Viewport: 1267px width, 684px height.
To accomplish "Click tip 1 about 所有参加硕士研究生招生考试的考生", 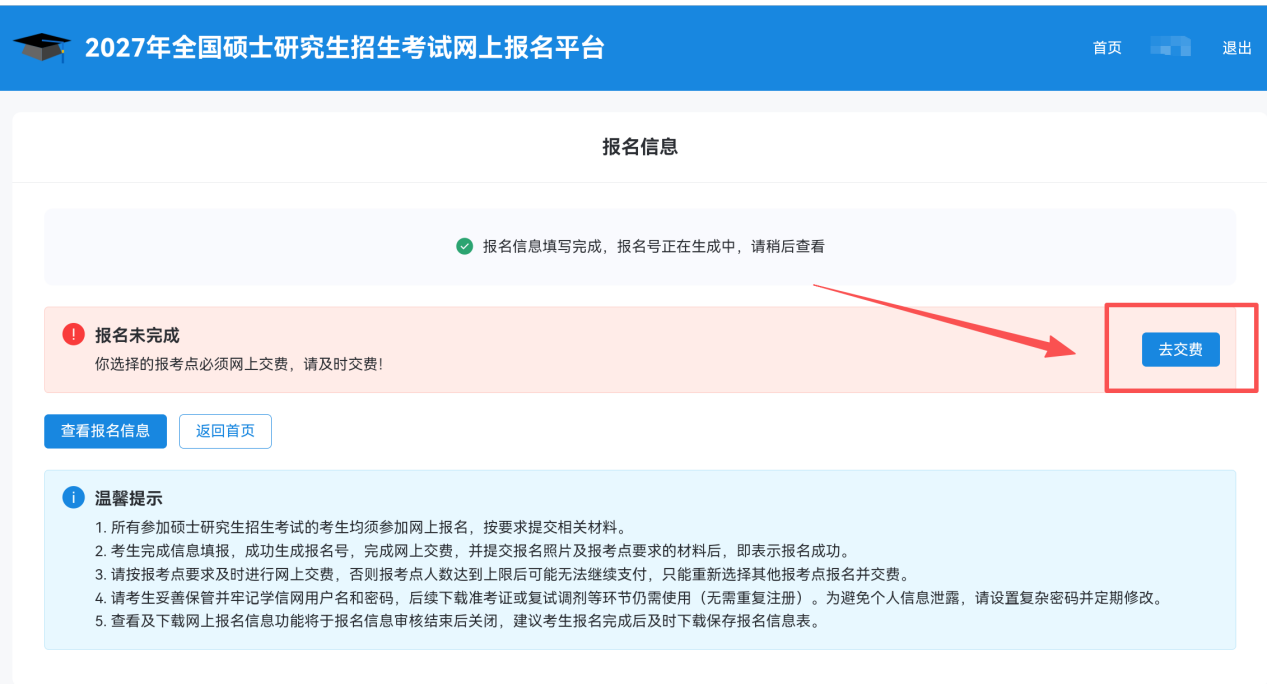I will pos(361,527).
